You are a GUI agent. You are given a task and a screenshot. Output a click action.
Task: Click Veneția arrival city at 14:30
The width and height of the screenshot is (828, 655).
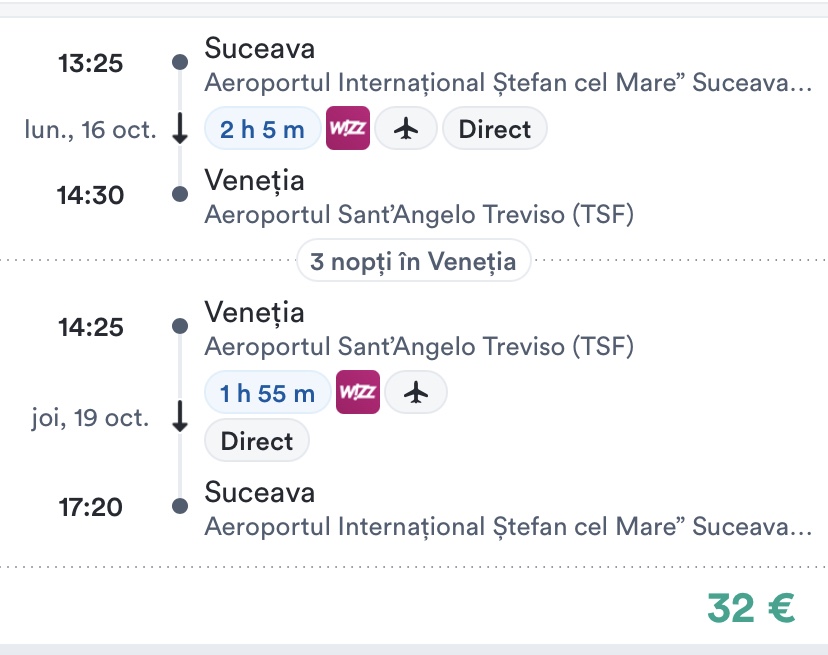[254, 180]
